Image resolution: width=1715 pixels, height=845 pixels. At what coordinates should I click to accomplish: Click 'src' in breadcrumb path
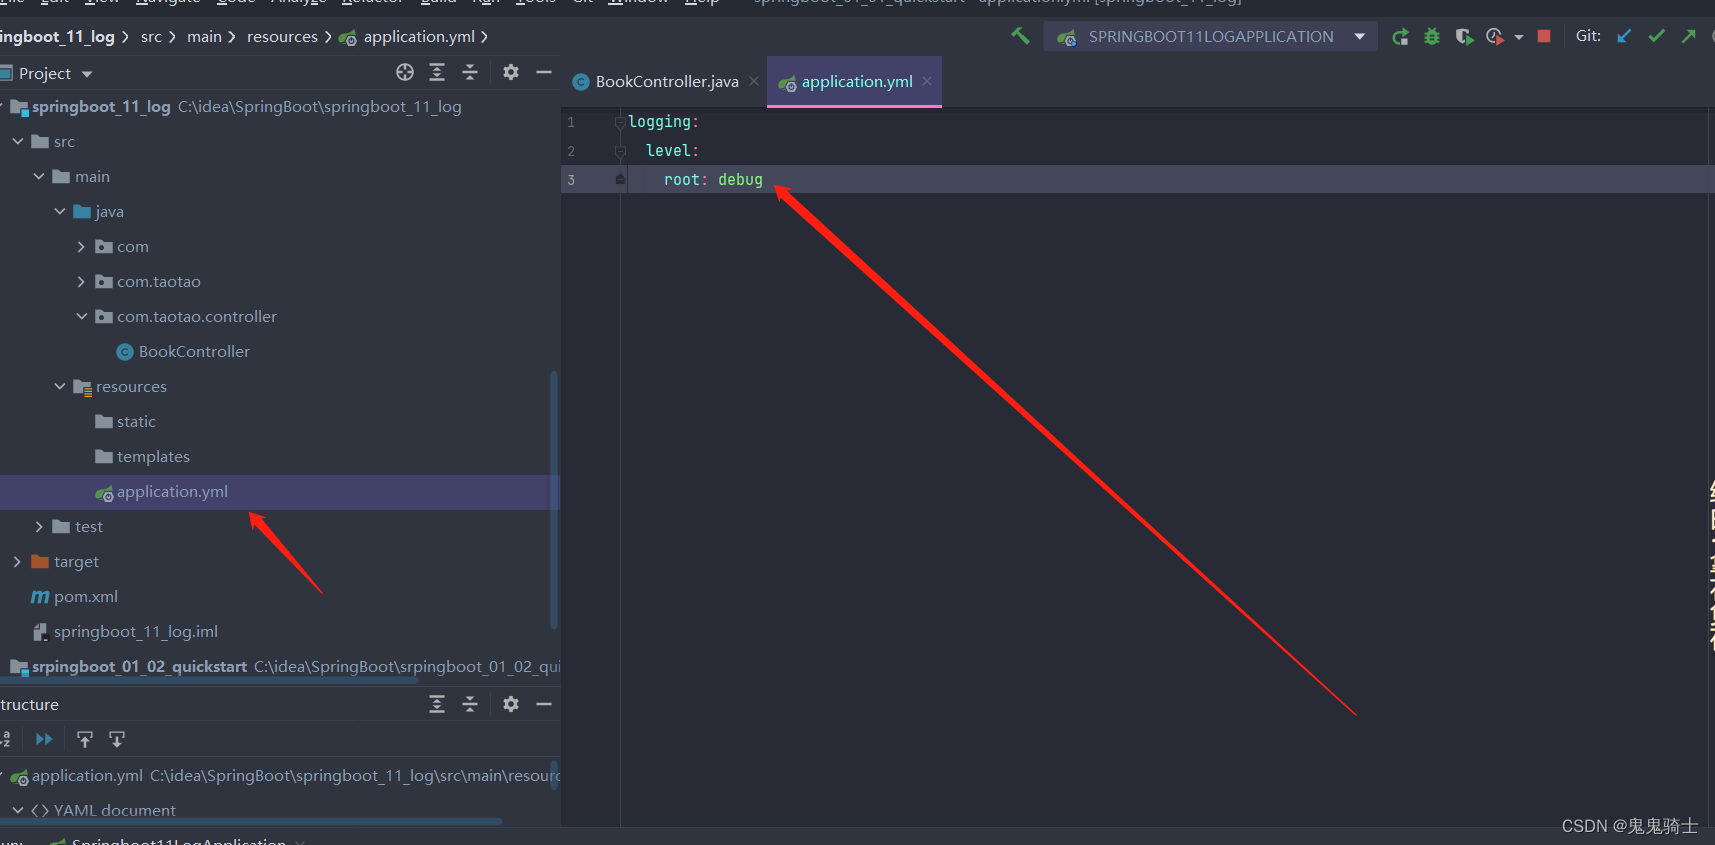(x=151, y=37)
